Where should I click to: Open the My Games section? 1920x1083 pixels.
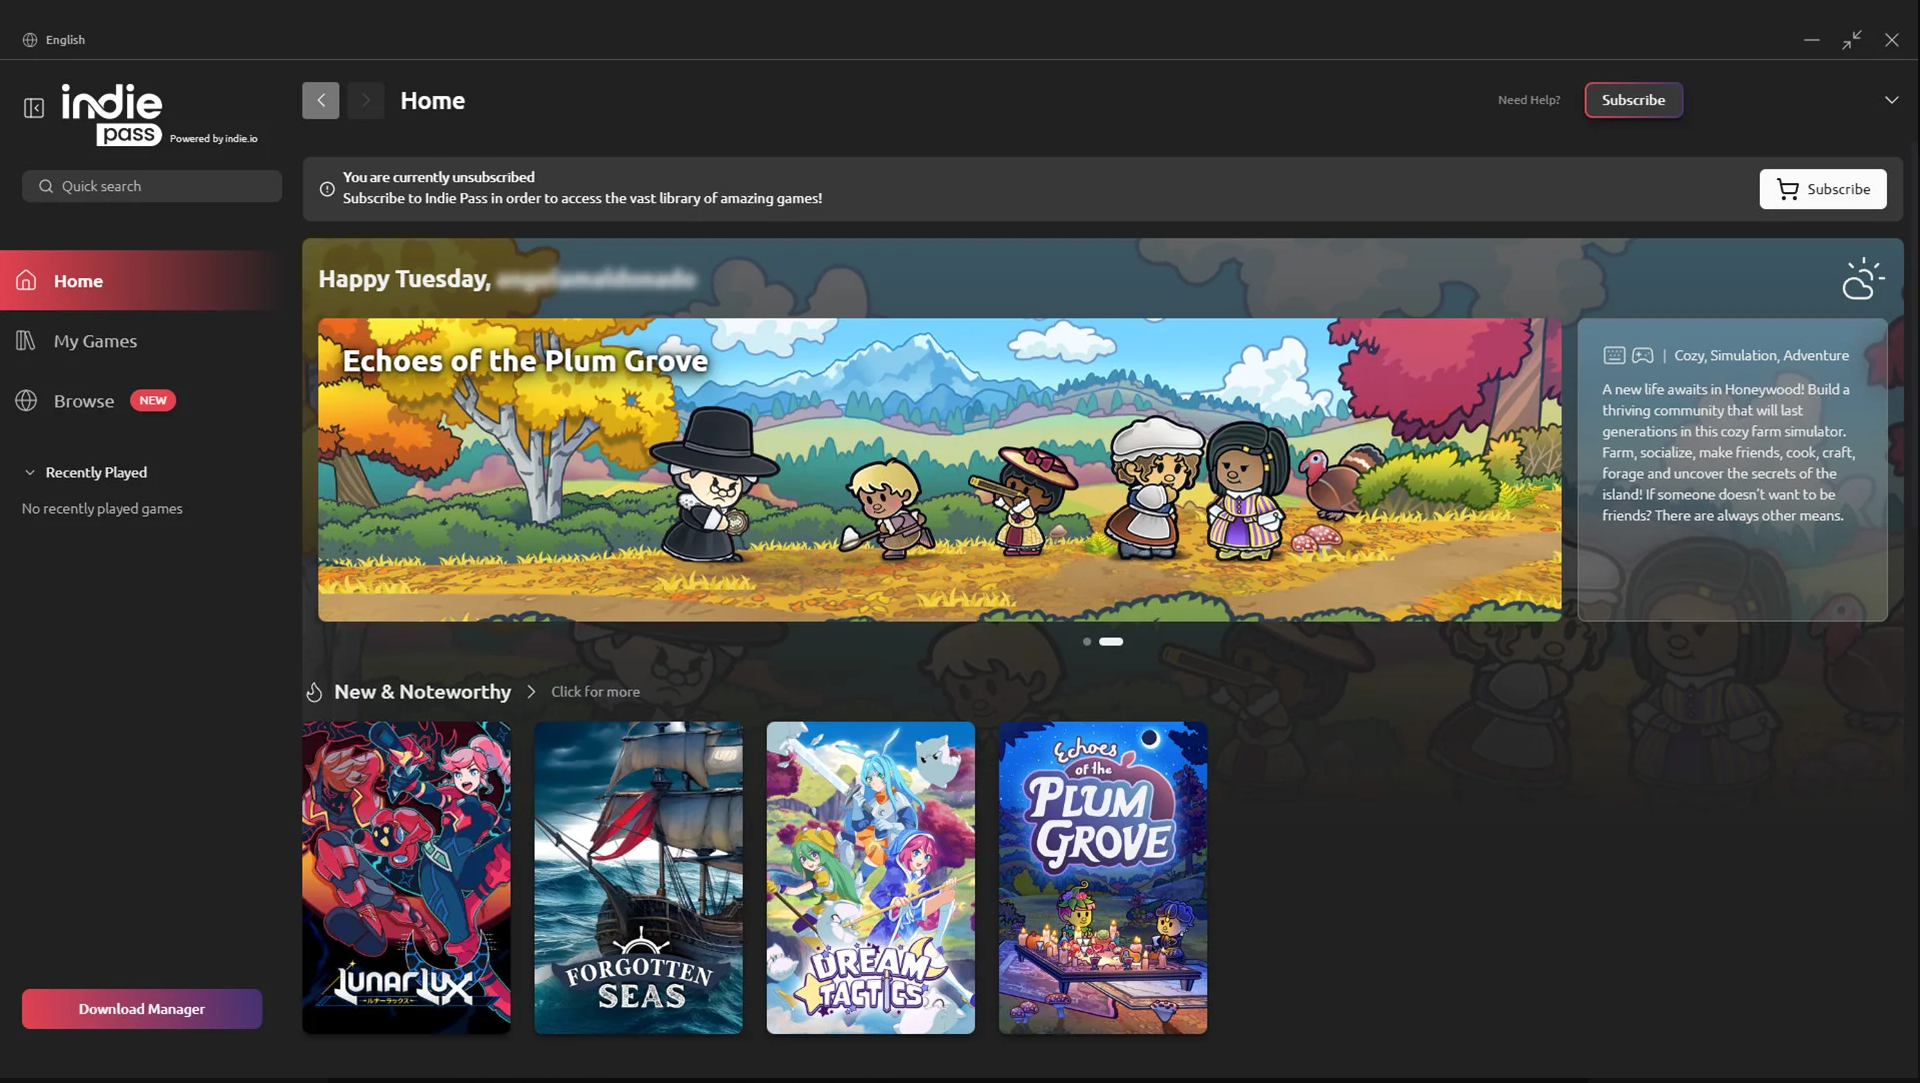tap(95, 341)
